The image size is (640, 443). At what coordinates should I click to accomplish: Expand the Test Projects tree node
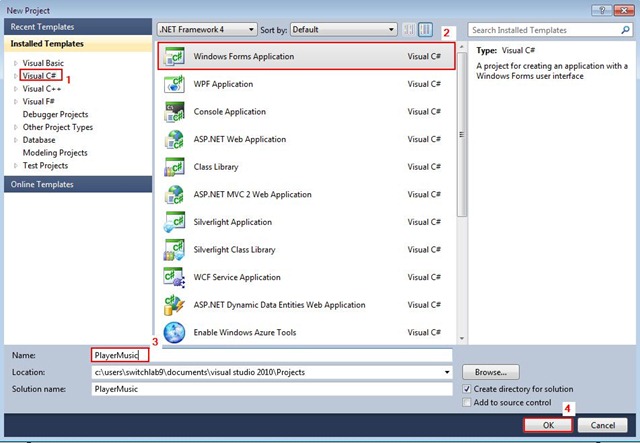[x=16, y=166]
